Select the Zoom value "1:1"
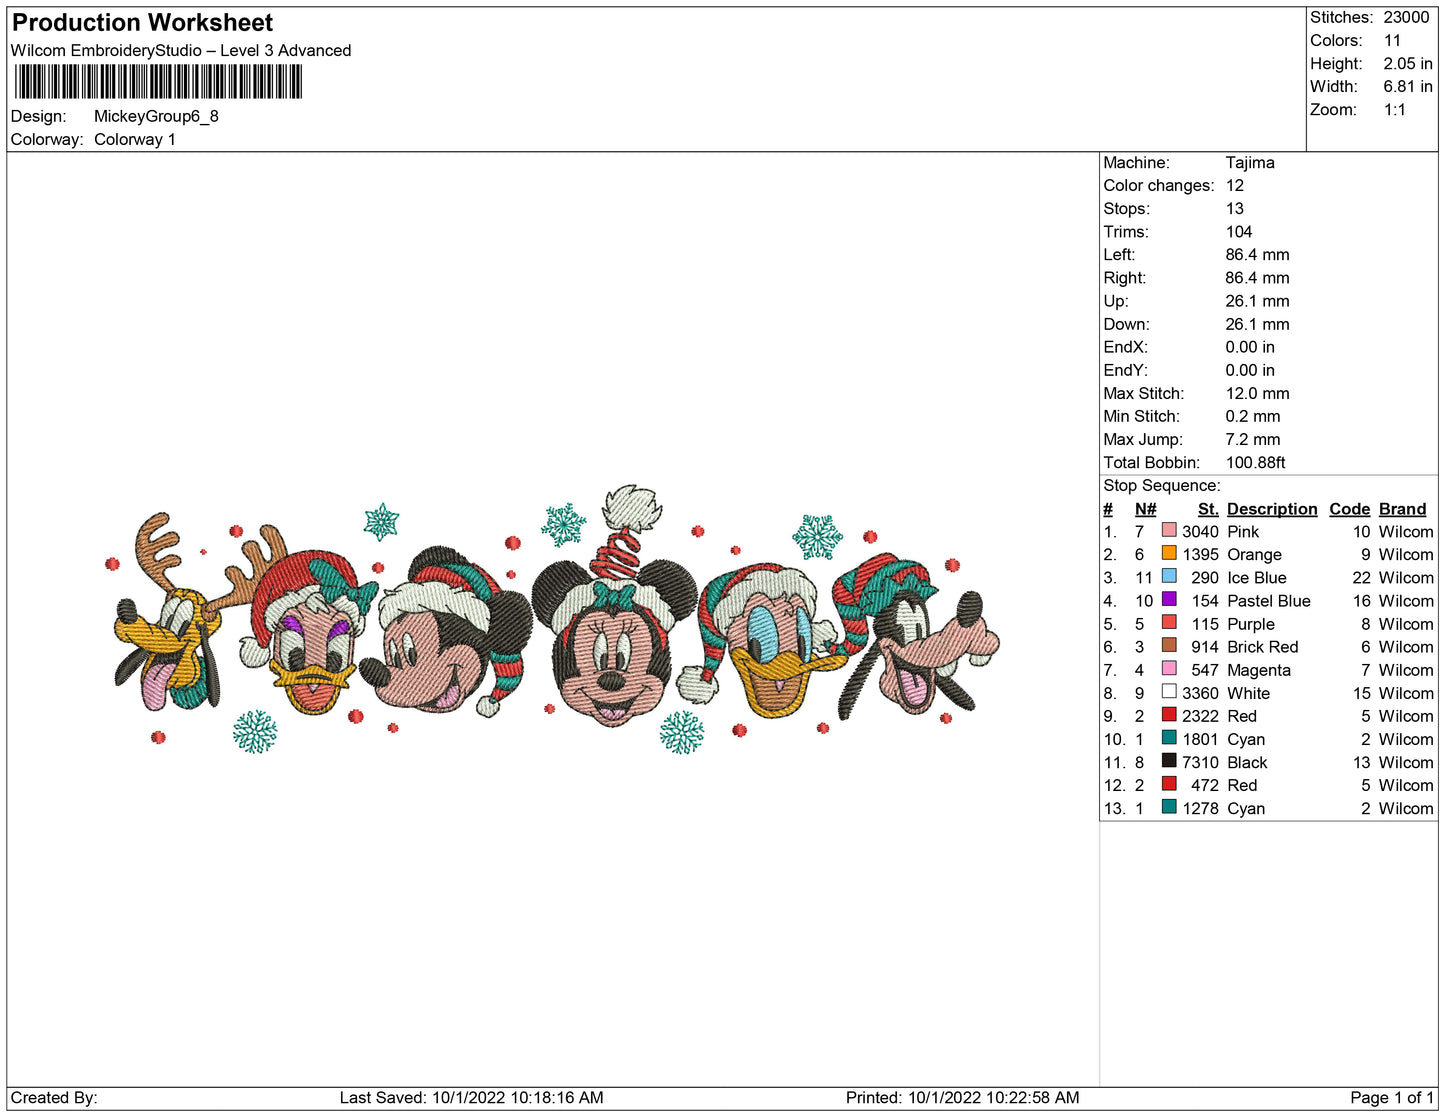This screenshot has width=1445, height=1112. pyautogui.click(x=1395, y=110)
